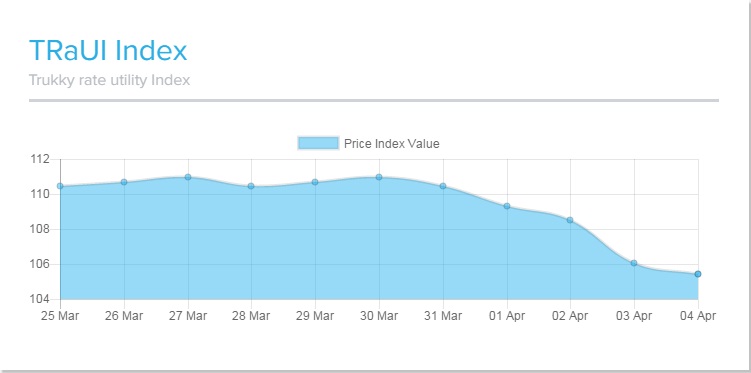Select the 27 Mar data point

(188, 177)
